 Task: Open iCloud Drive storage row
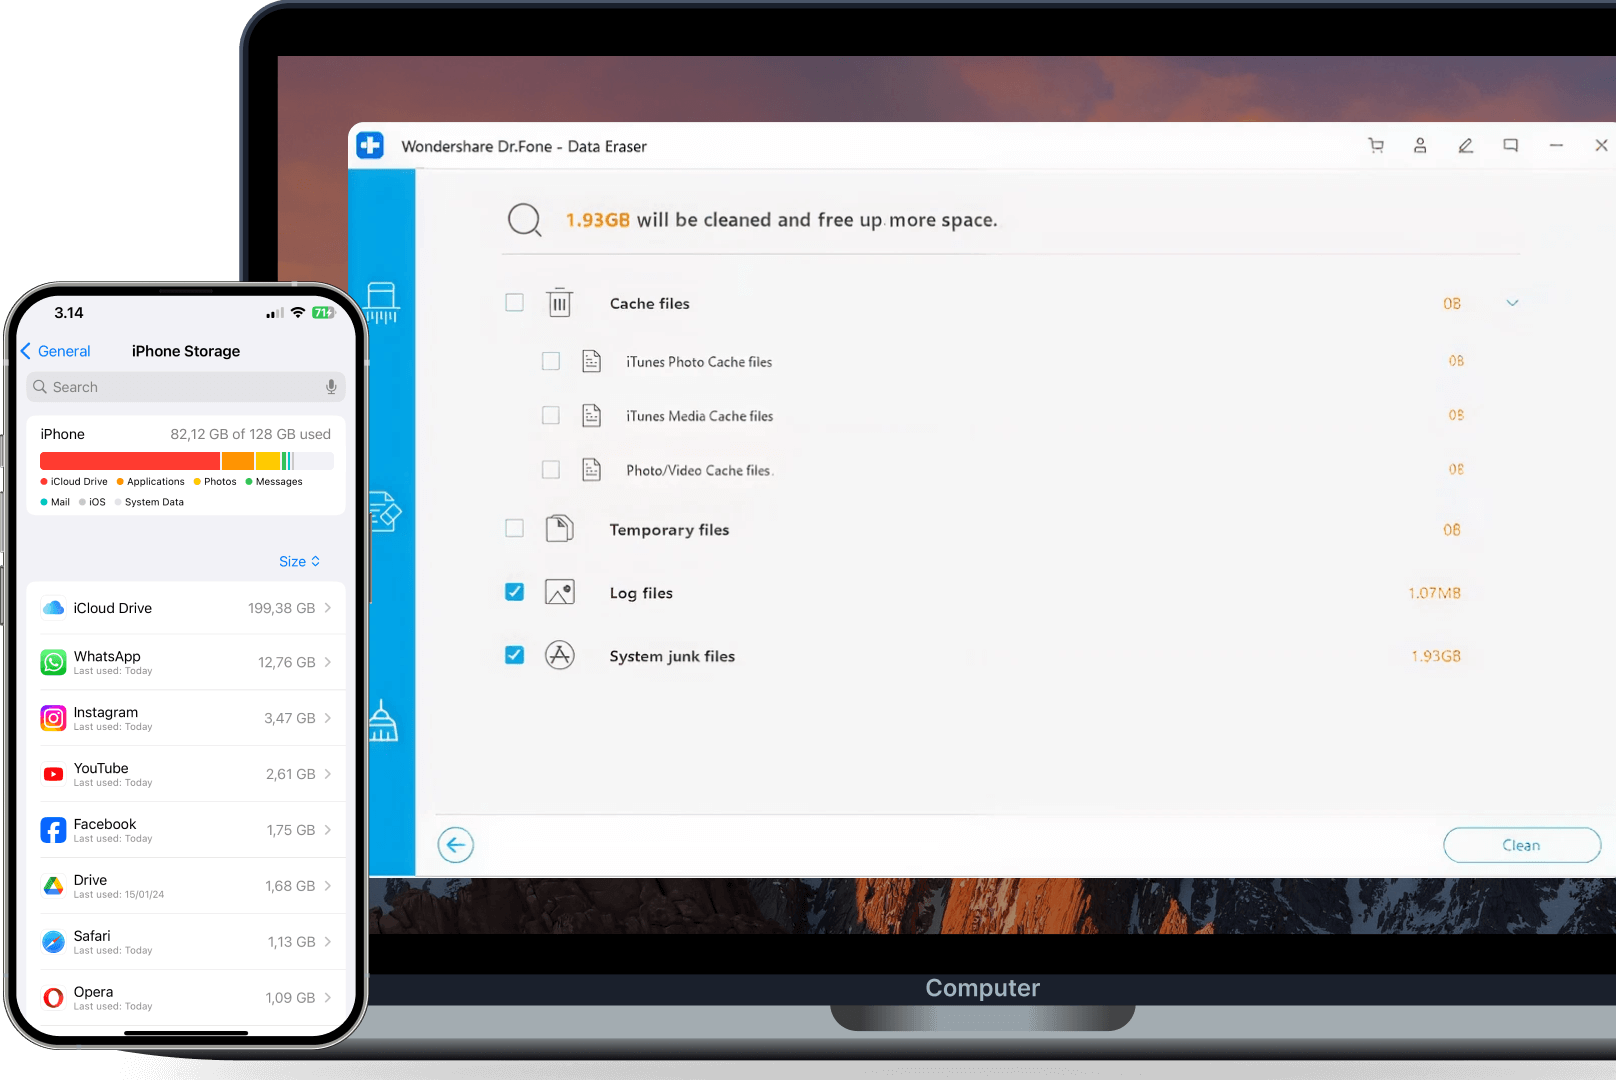186,608
